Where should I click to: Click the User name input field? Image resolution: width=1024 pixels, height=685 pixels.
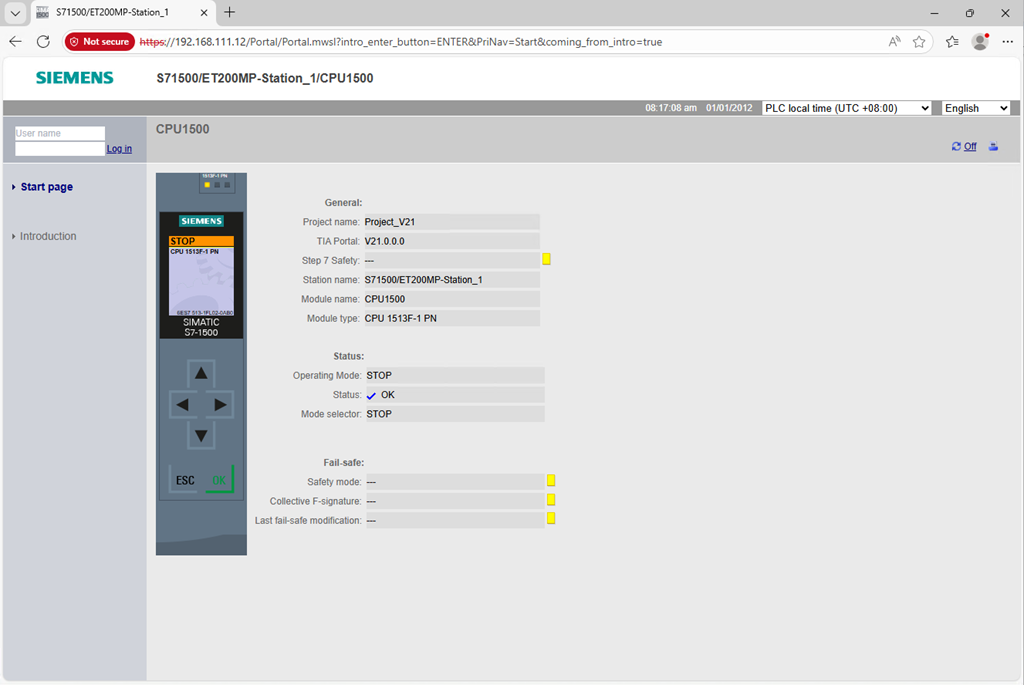60,133
